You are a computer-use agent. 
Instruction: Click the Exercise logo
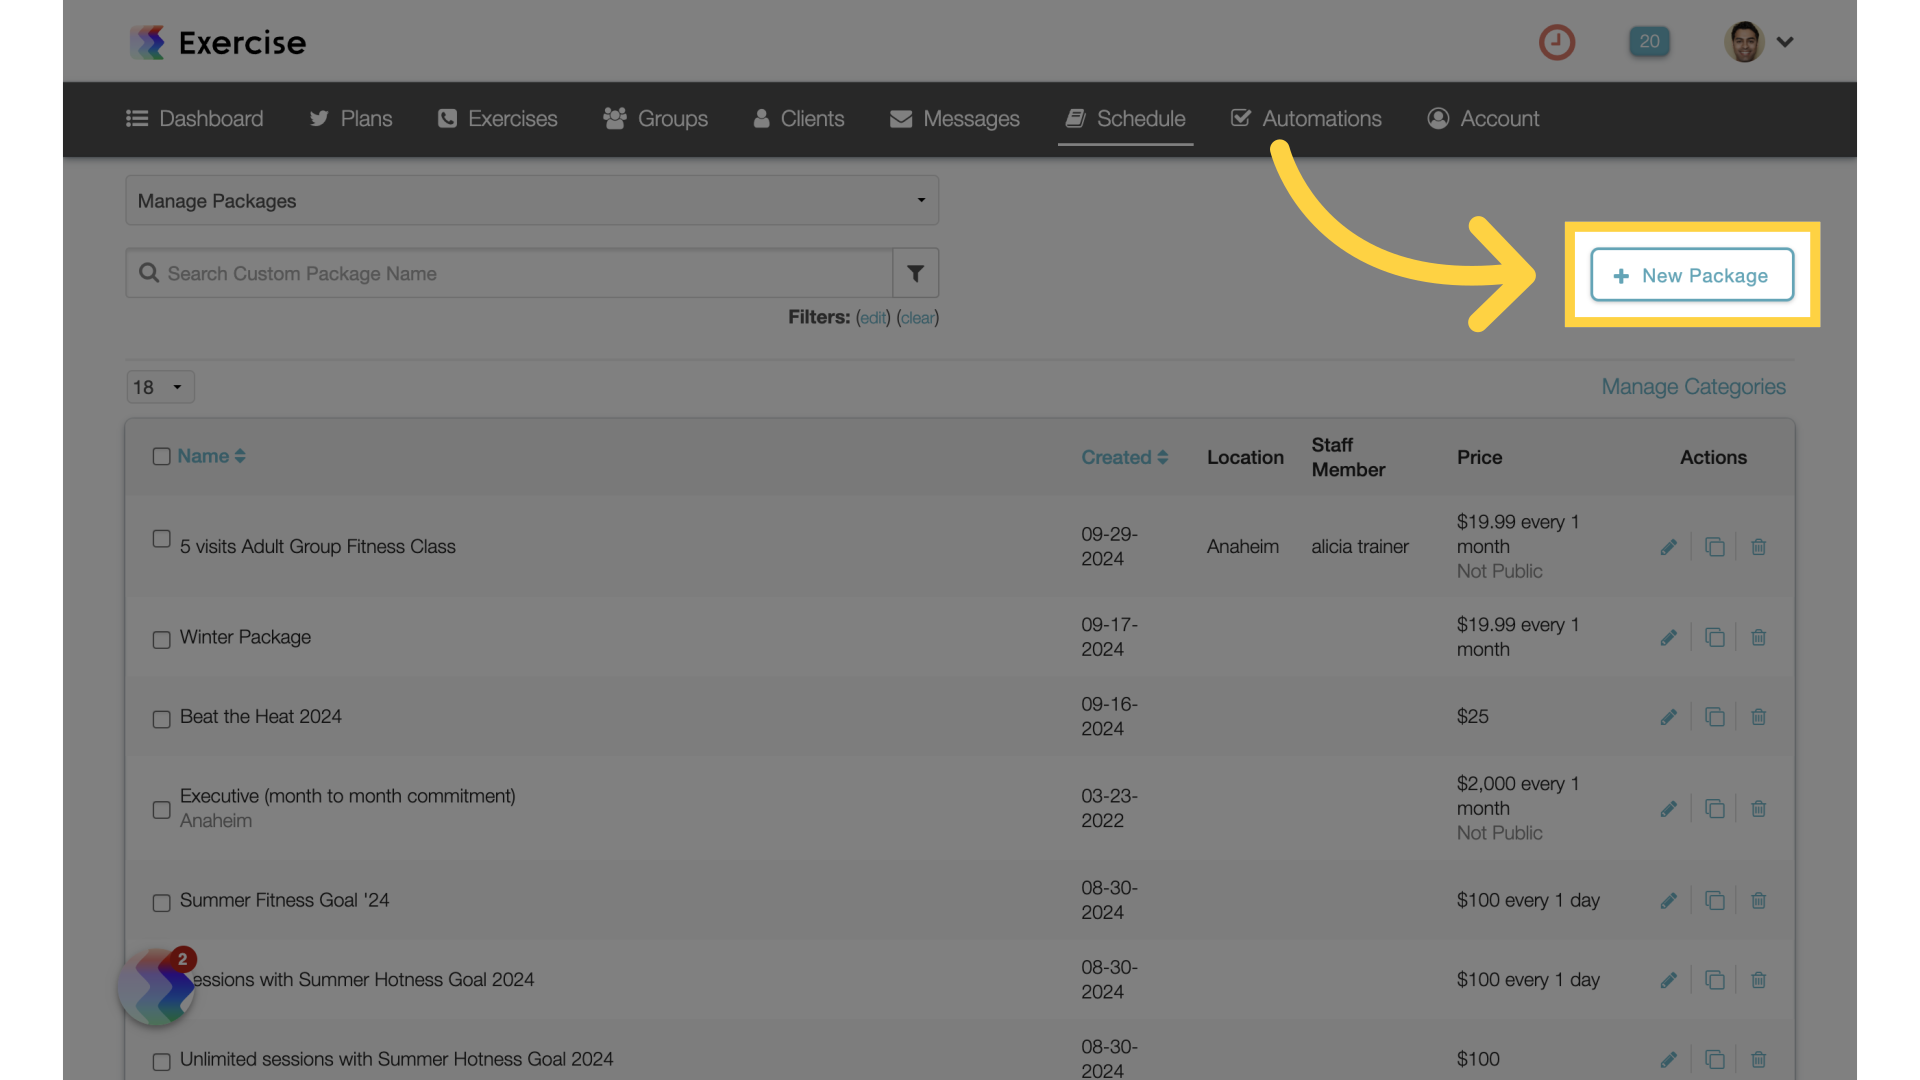tap(218, 42)
